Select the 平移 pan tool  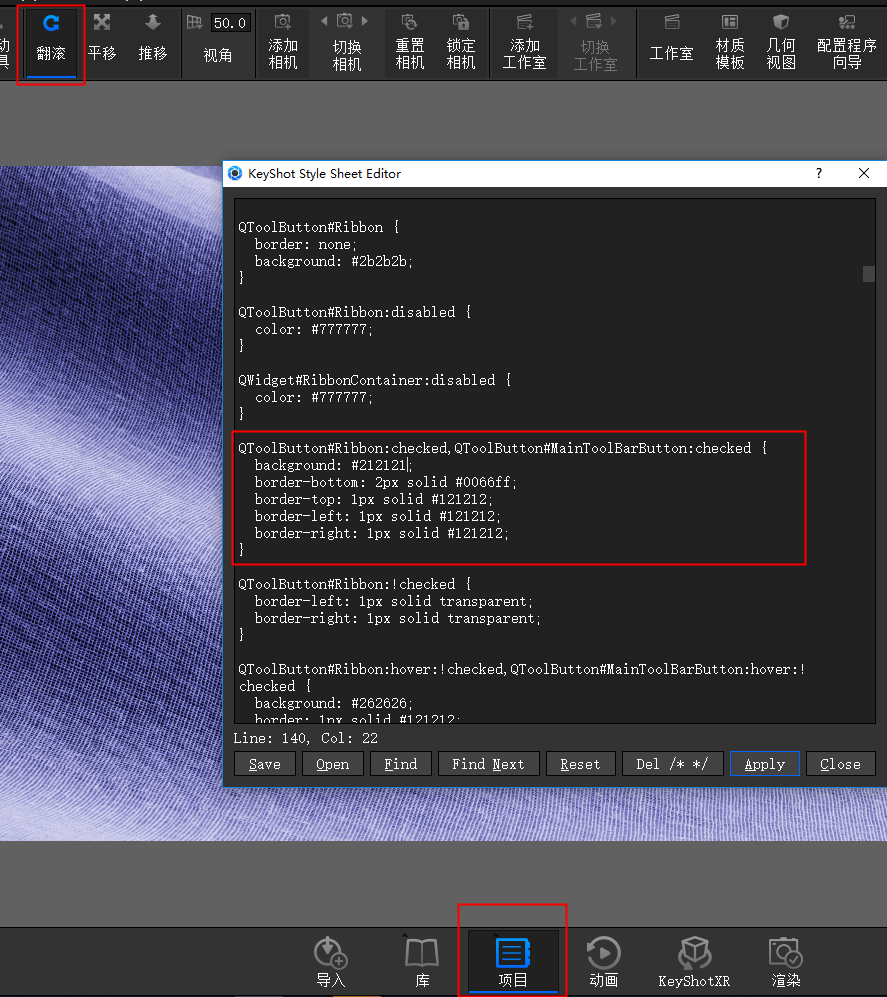point(102,41)
